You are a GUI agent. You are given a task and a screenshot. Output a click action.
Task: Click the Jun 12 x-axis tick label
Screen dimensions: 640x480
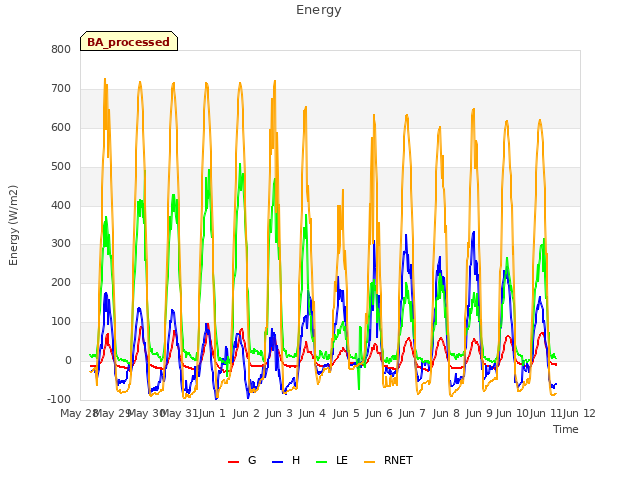coord(579,413)
